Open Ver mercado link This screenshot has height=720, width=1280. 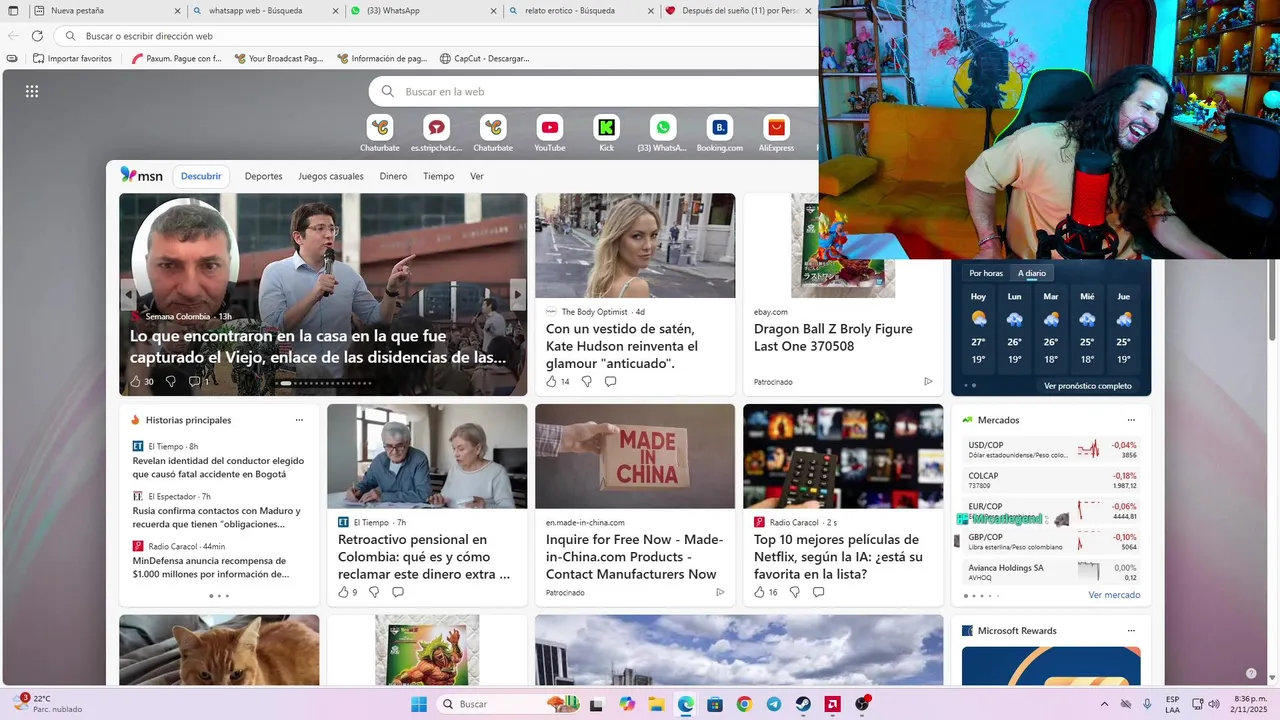point(1114,595)
